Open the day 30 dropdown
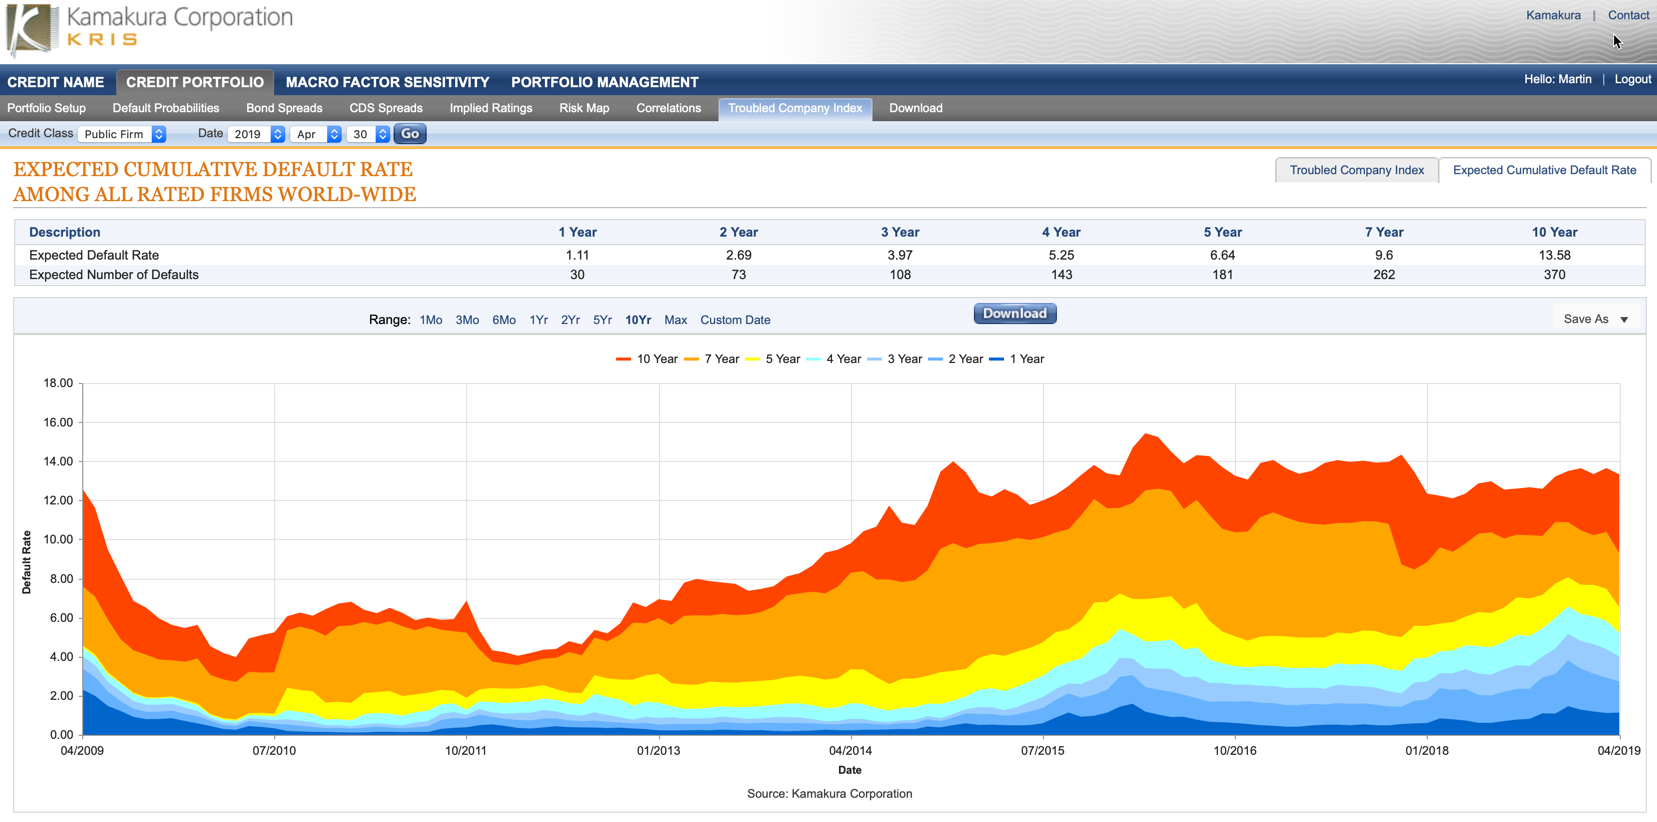This screenshot has height=822, width=1657. (368, 134)
